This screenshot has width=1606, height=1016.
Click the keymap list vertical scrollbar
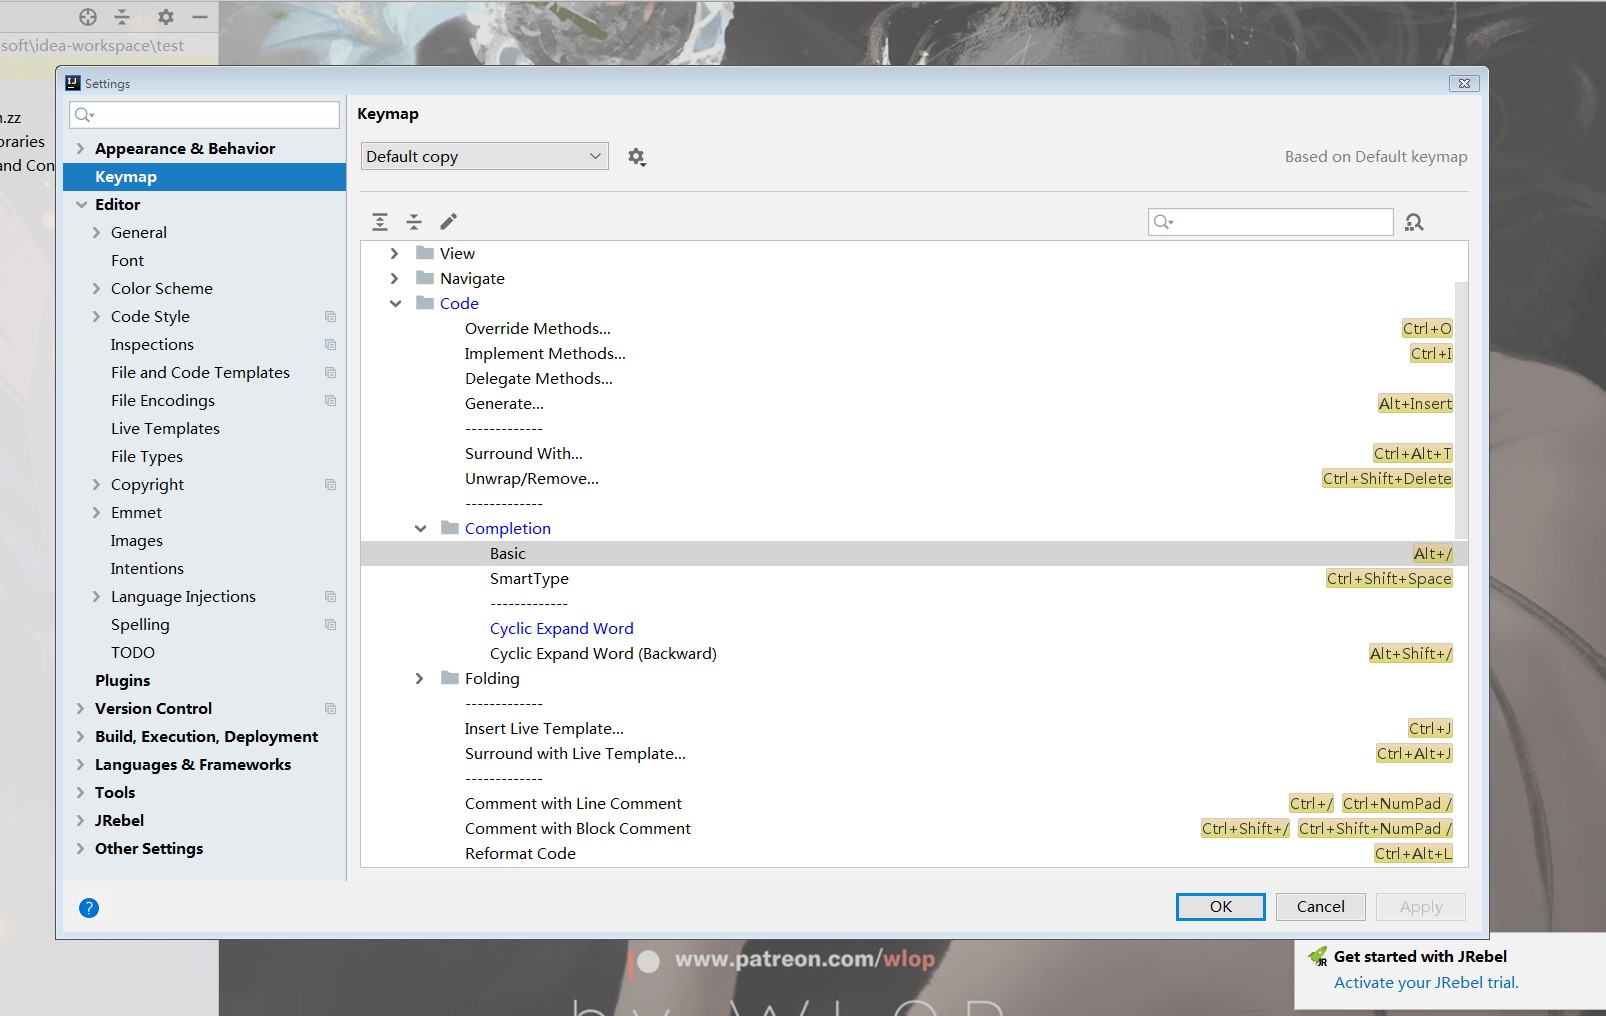1460,410
